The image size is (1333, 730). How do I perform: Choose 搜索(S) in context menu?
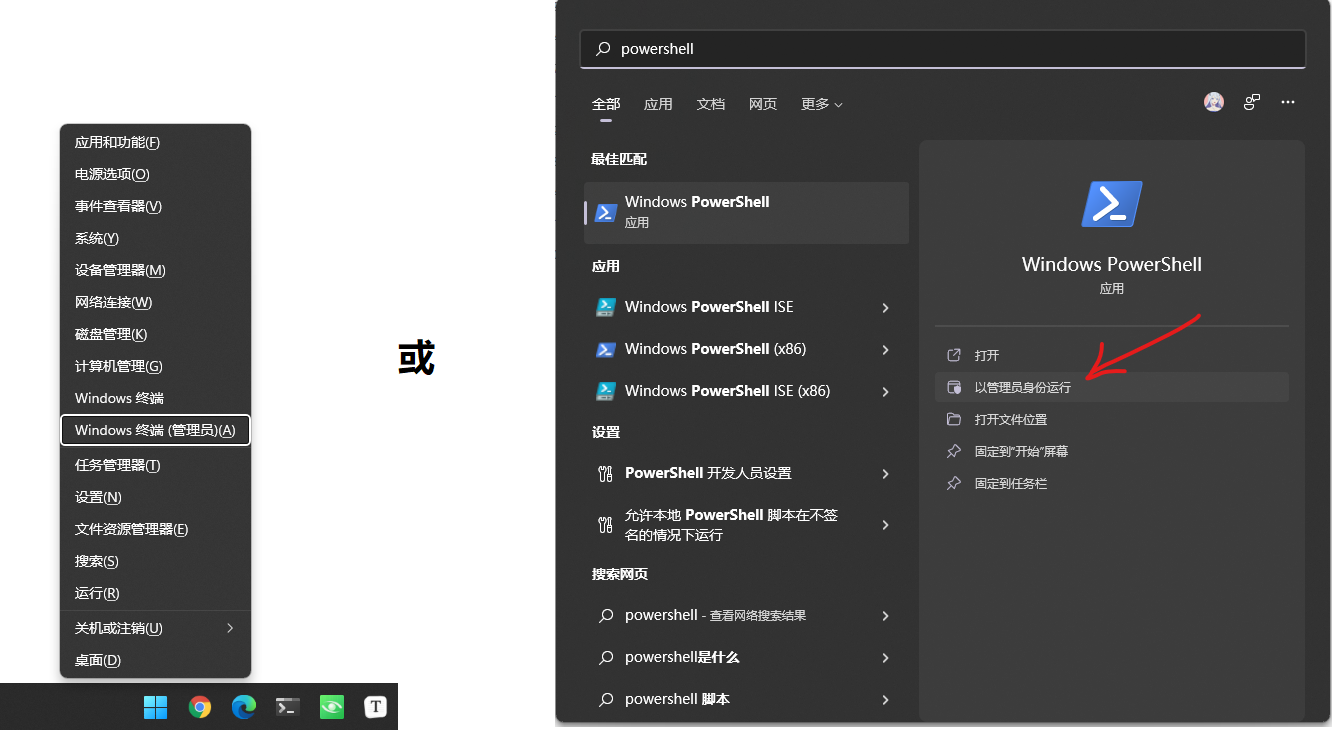coord(156,561)
